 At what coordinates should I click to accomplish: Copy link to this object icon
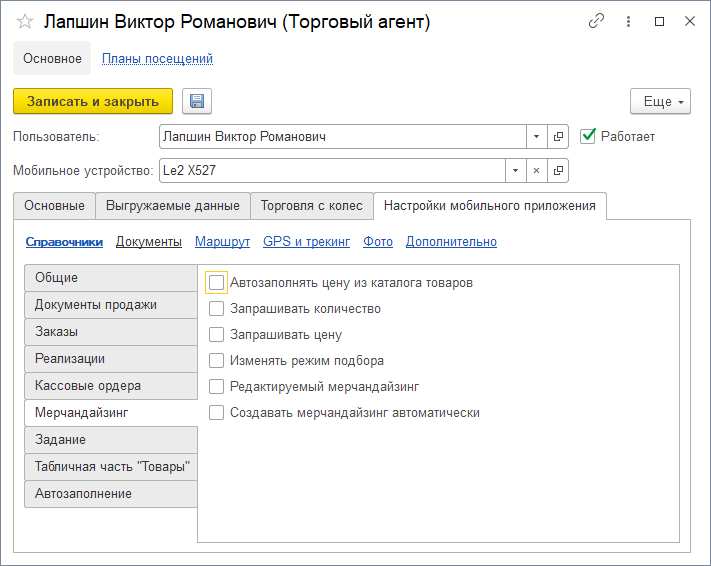[x=597, y=21]
